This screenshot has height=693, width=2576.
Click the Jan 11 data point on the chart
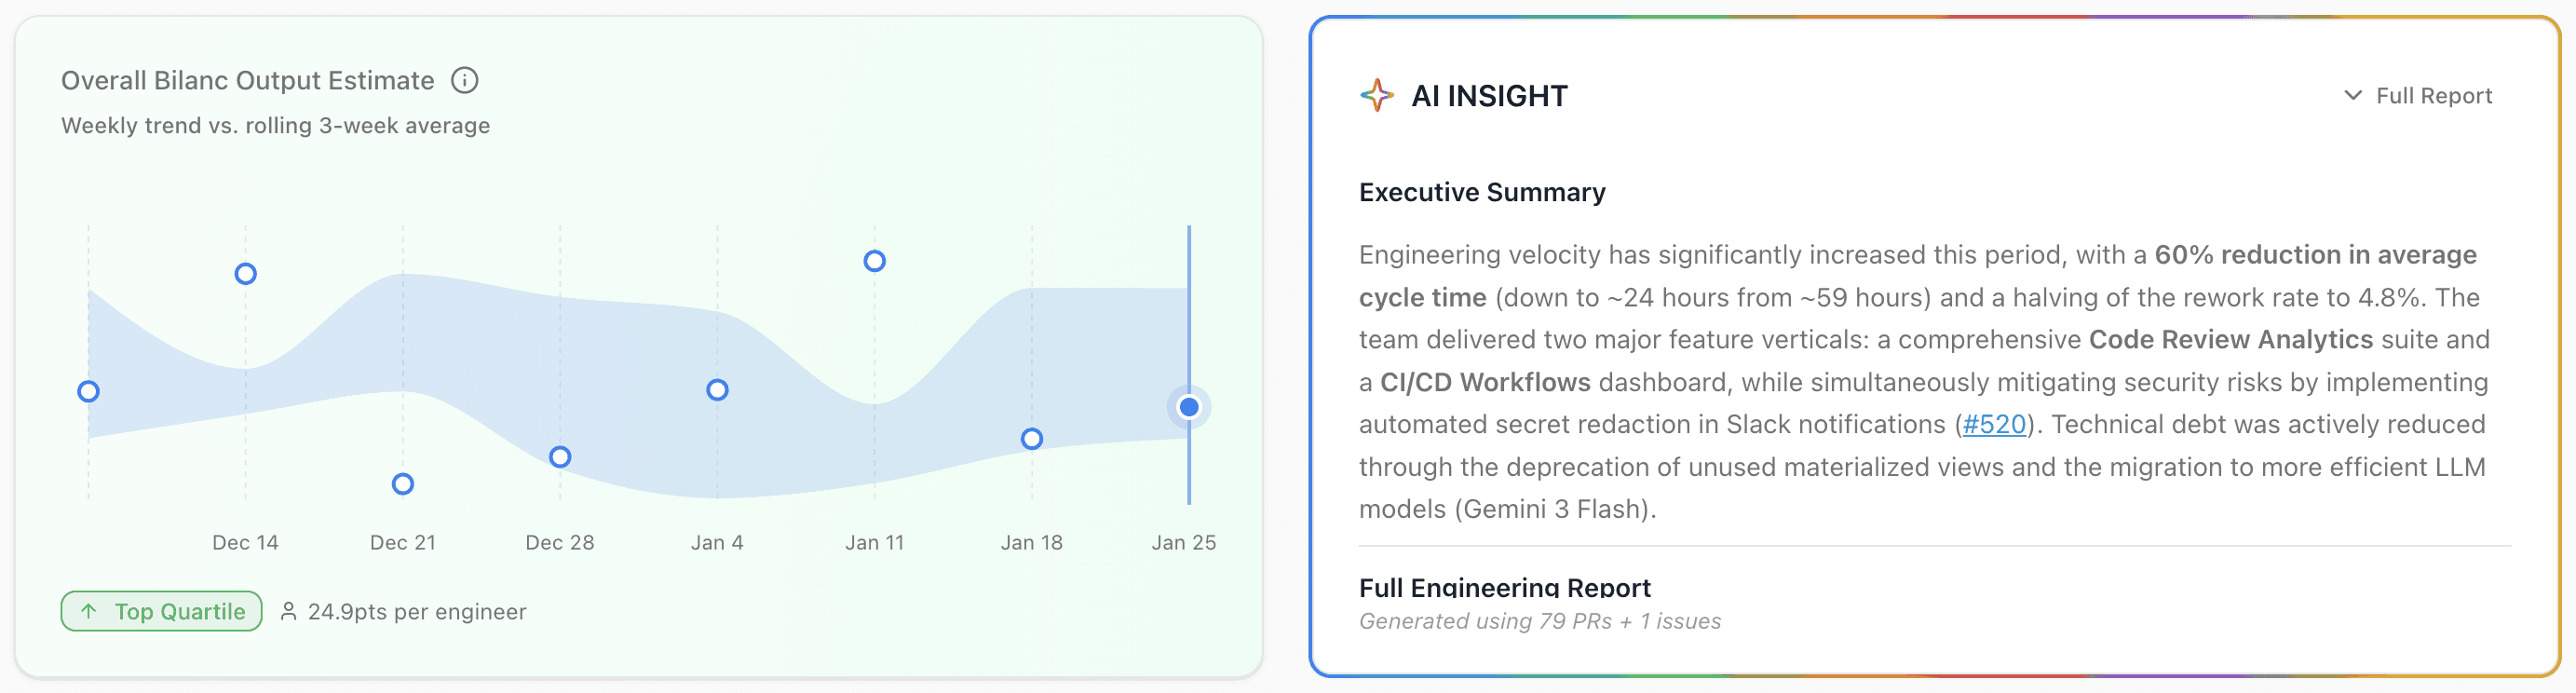875,260
